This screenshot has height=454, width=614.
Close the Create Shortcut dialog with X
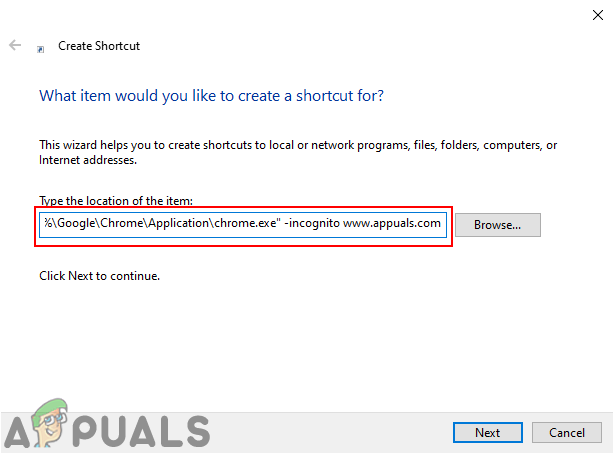coord(598,15)
